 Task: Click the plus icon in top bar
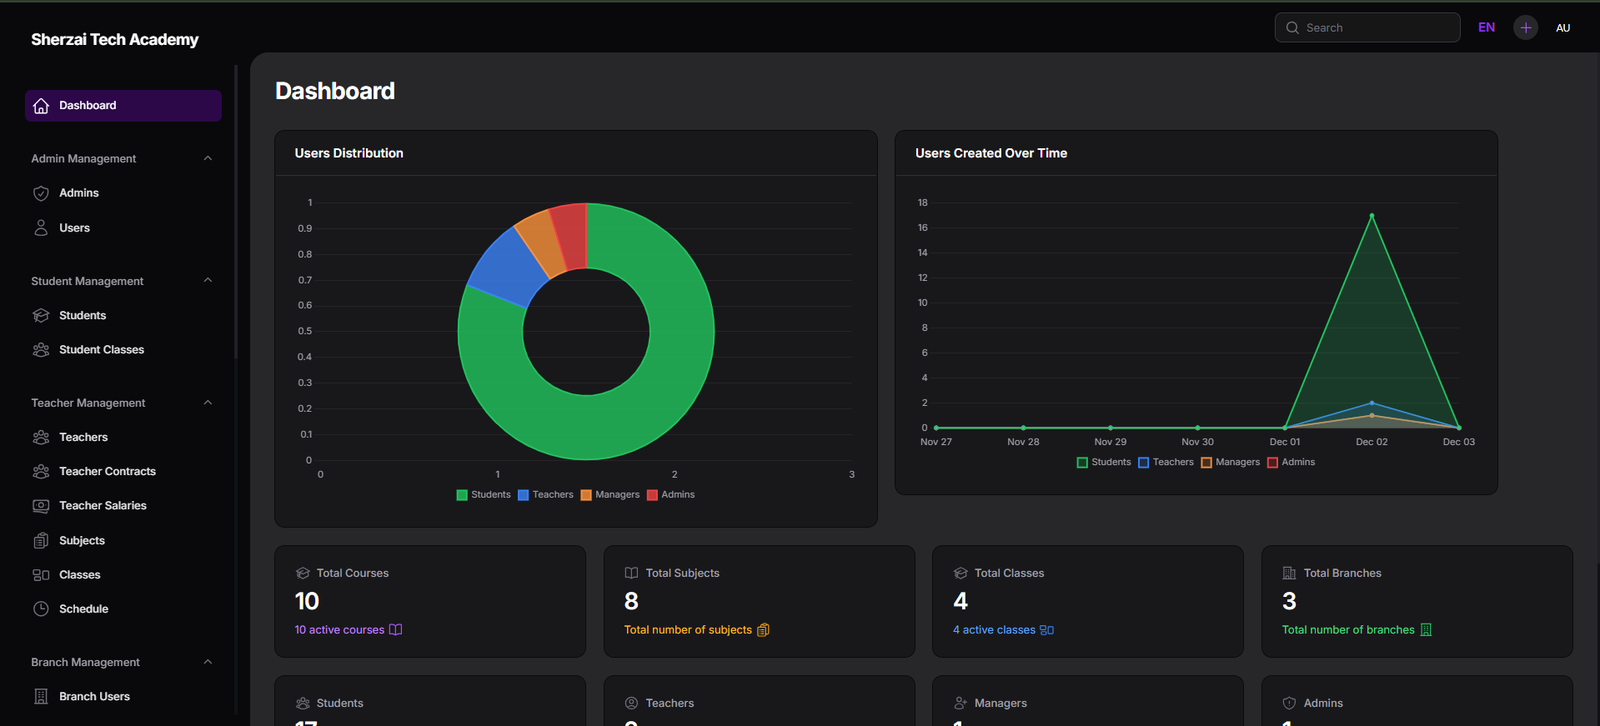click(1525, 28)
